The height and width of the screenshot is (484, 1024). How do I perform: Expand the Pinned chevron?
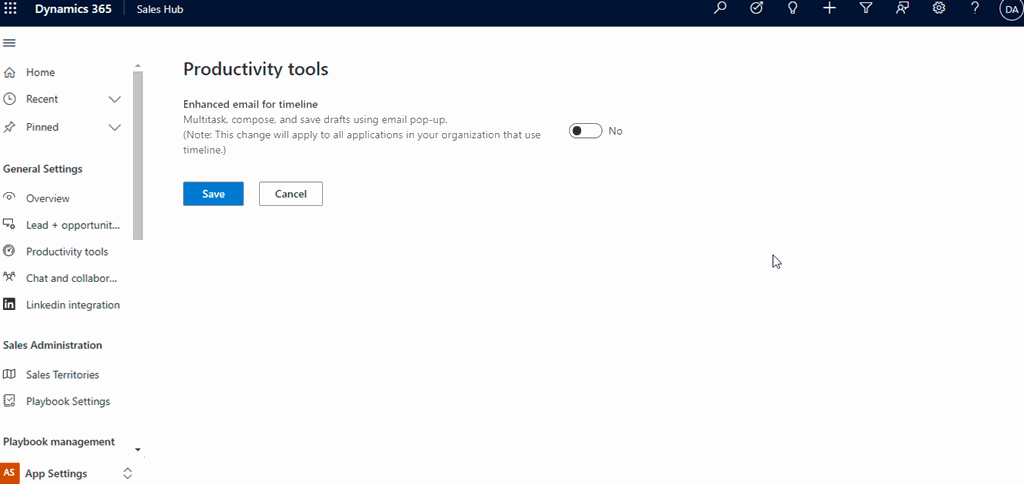pyautogui.click(x=114, y=127)
